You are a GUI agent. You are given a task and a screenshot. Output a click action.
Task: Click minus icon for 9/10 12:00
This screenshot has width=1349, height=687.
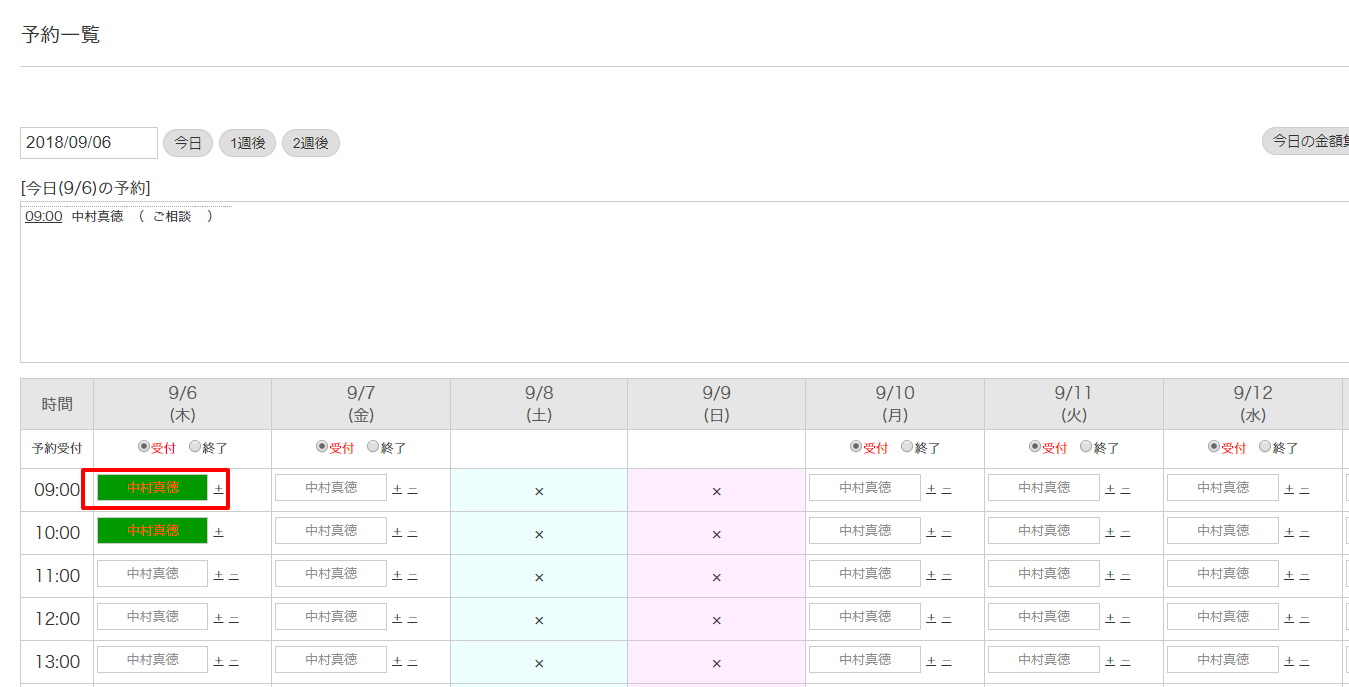[x=947, y=619]
